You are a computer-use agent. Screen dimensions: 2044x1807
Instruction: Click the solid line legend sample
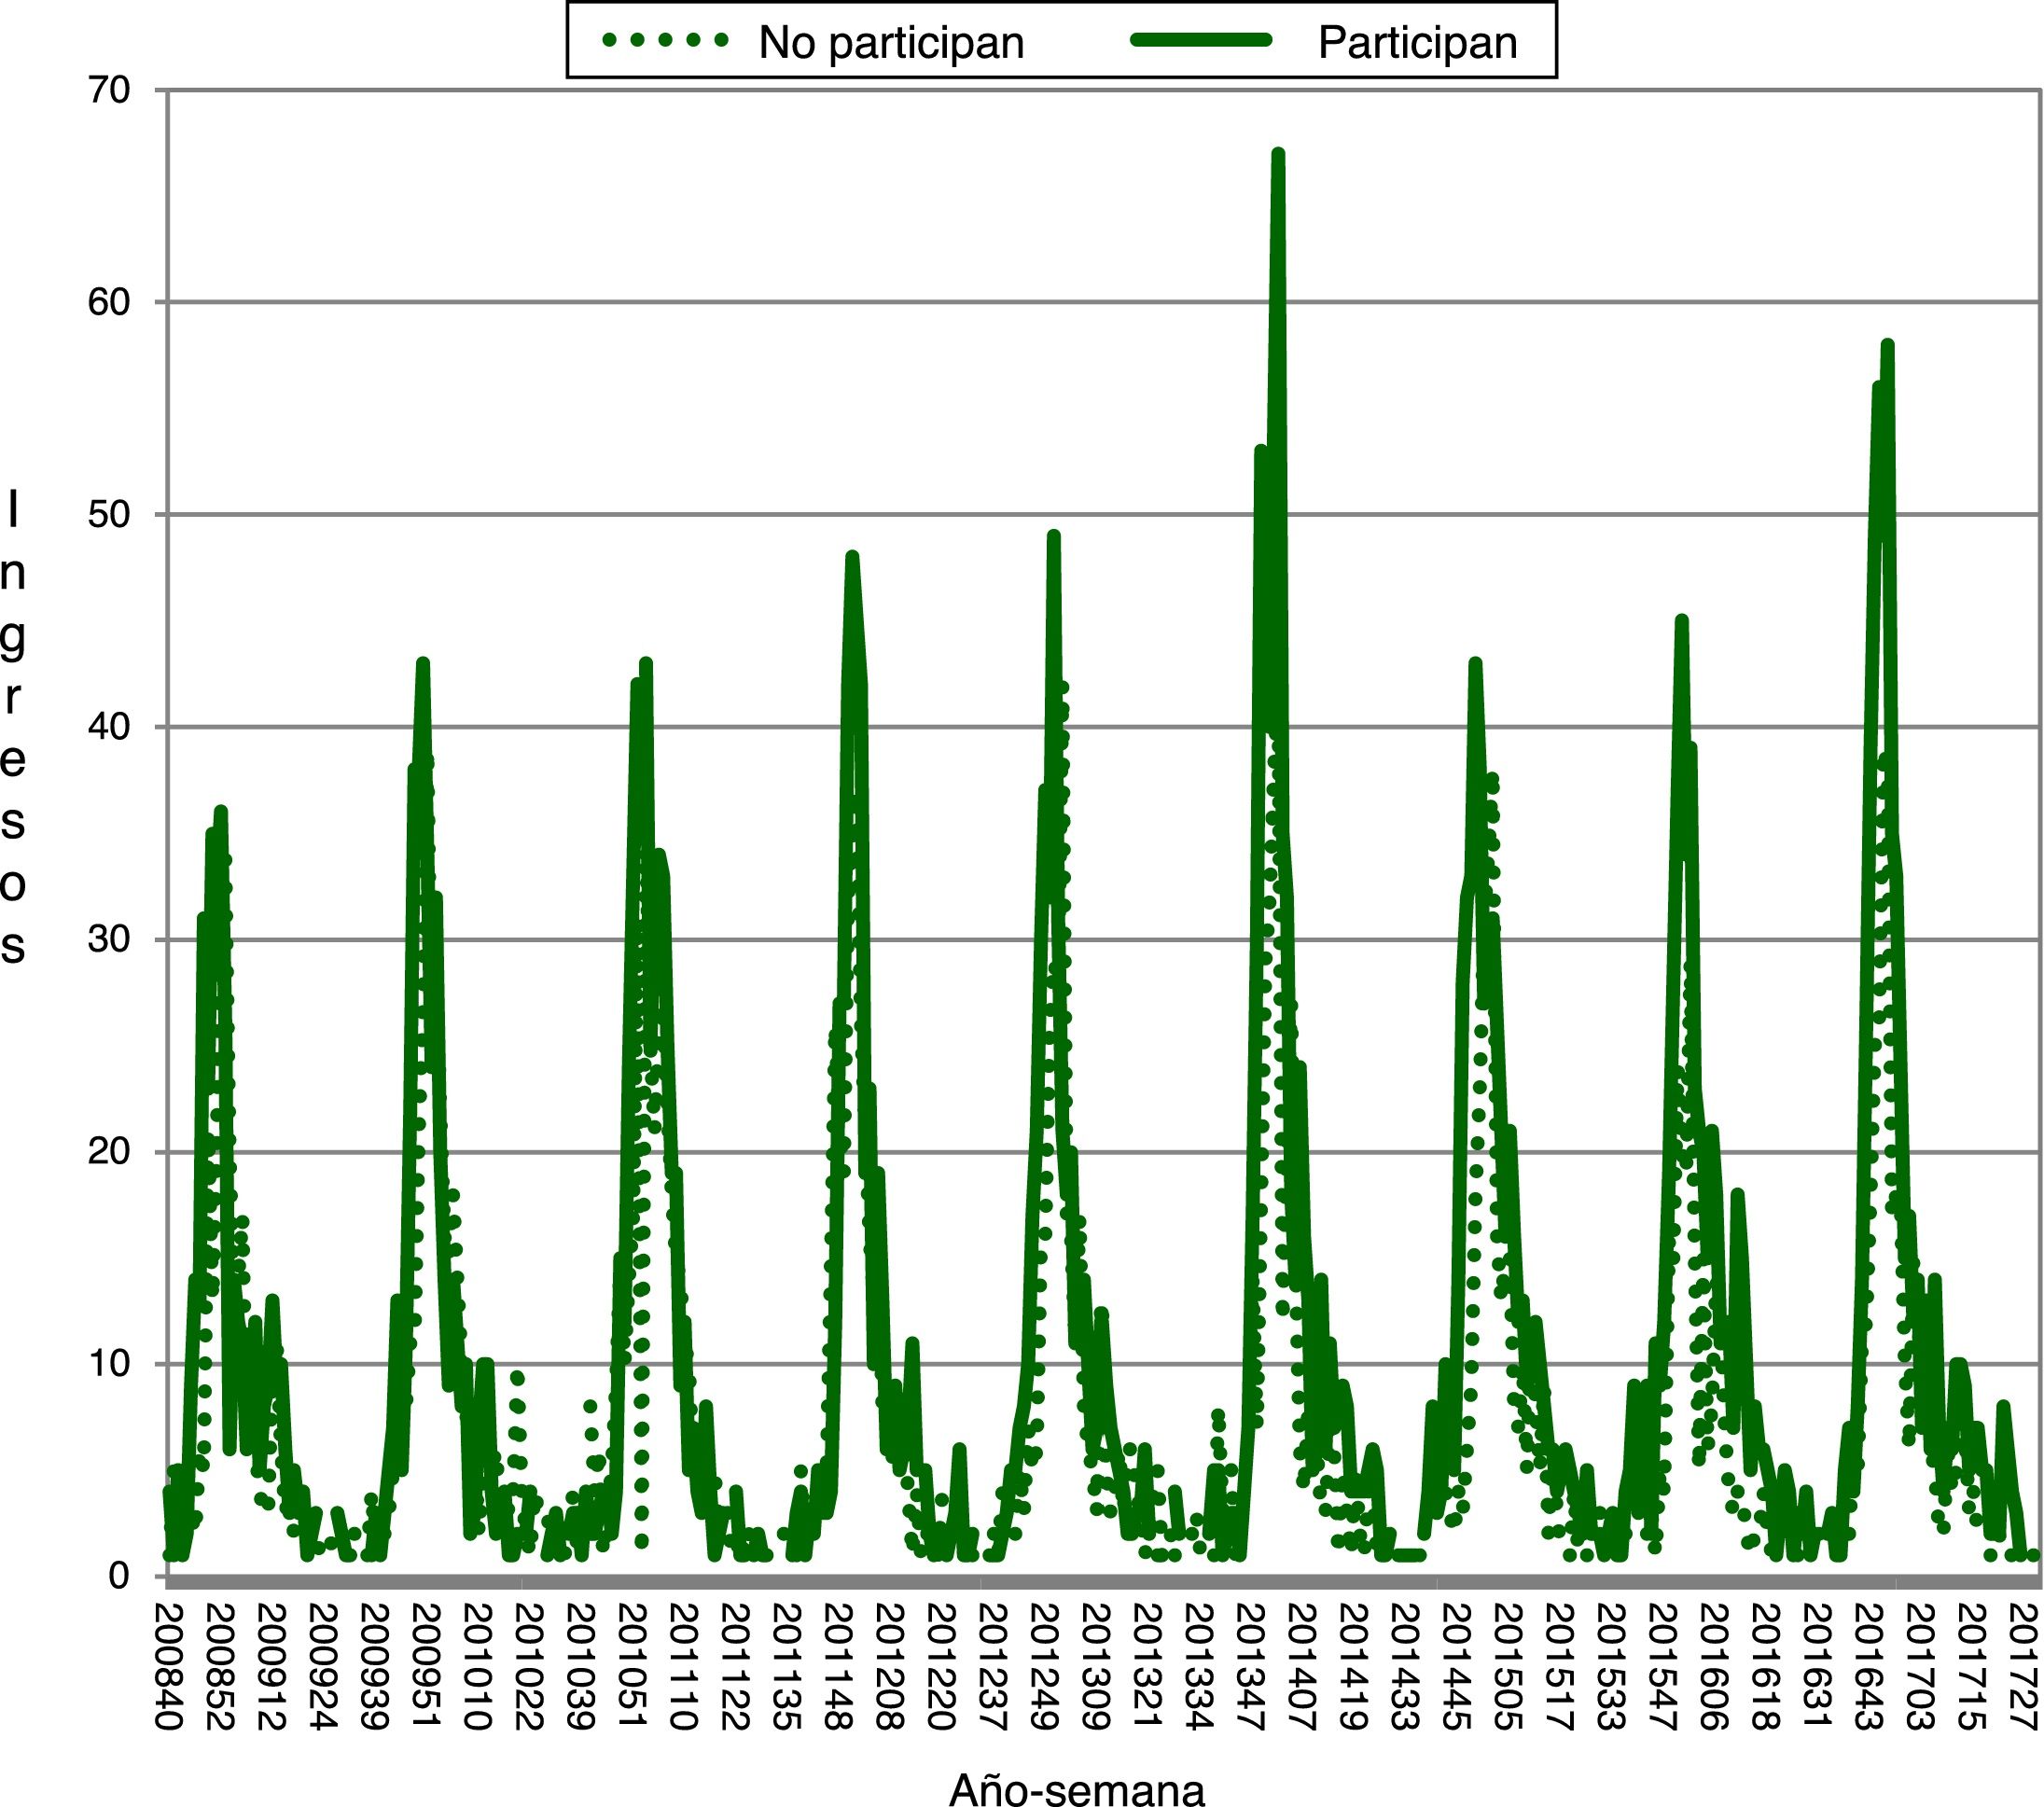(1201, 41)
